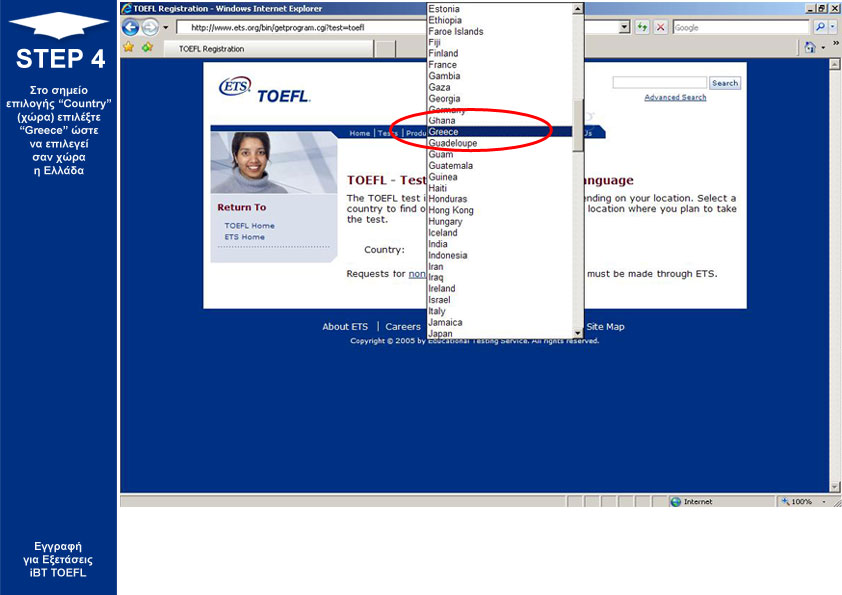Open the address bar history dropdown
Image resolution: width=842 pixels, height=595 pixels.
(624, 27)
